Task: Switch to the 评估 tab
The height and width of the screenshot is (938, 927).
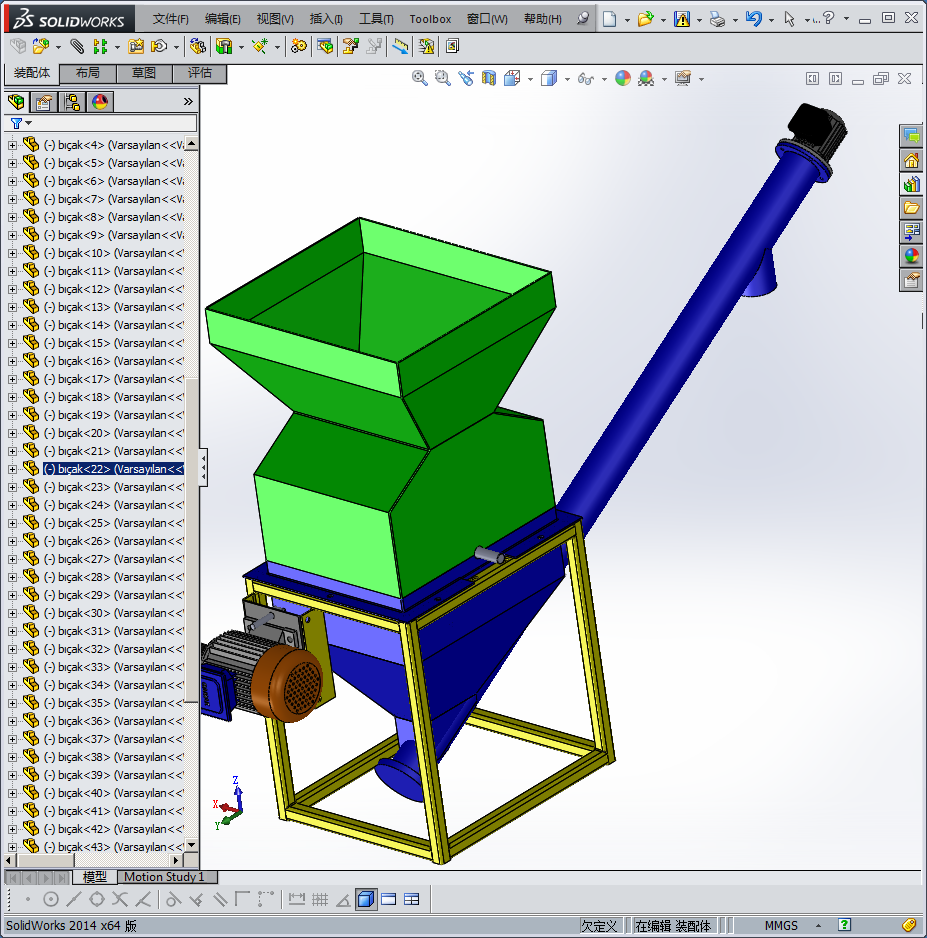Action: click(200, 73)
